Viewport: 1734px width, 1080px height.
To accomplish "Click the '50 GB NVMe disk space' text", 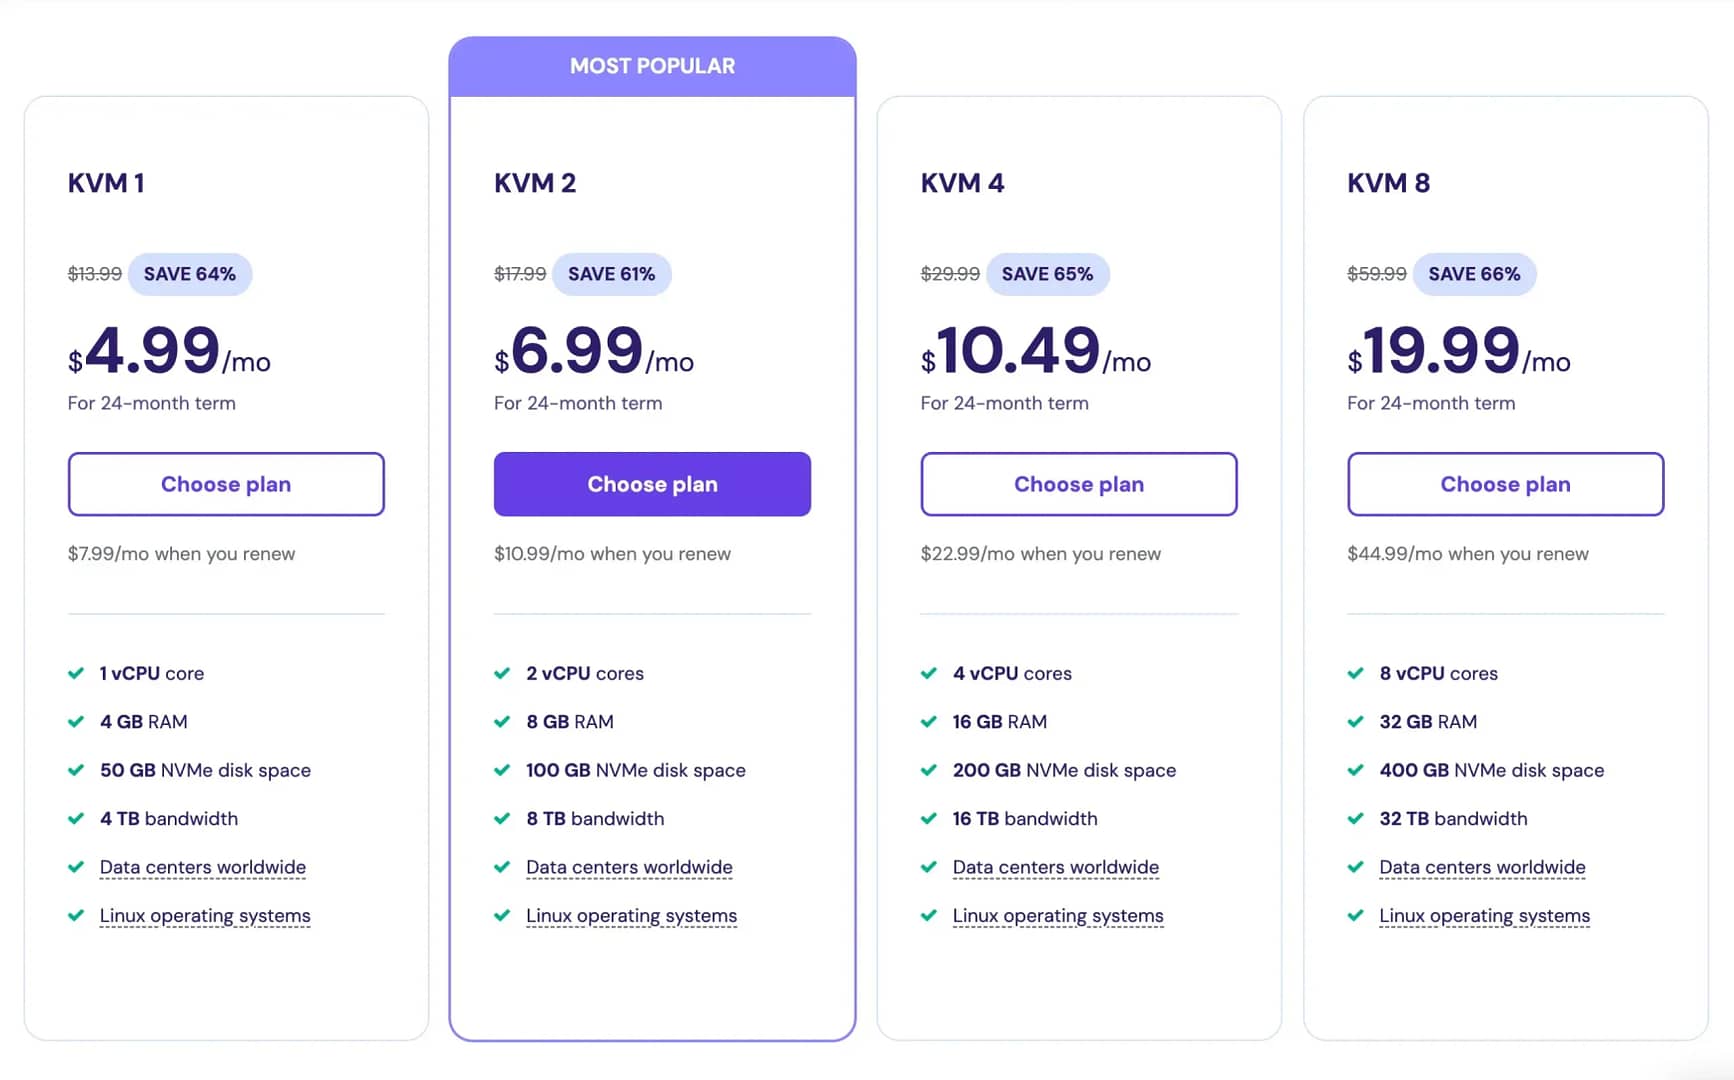I will pos(205,770).
